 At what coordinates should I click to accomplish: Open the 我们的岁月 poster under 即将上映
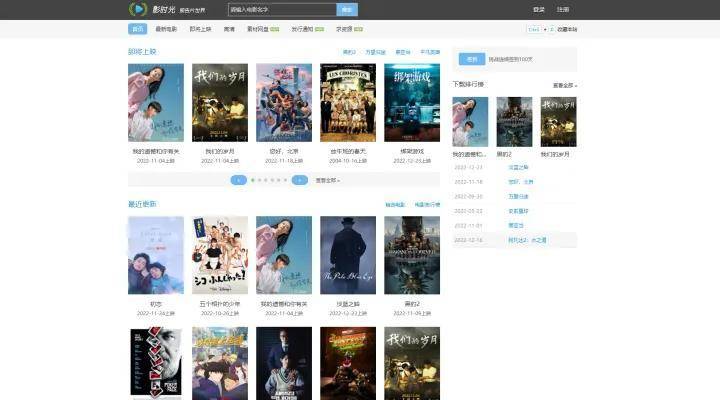pos(220,102)
